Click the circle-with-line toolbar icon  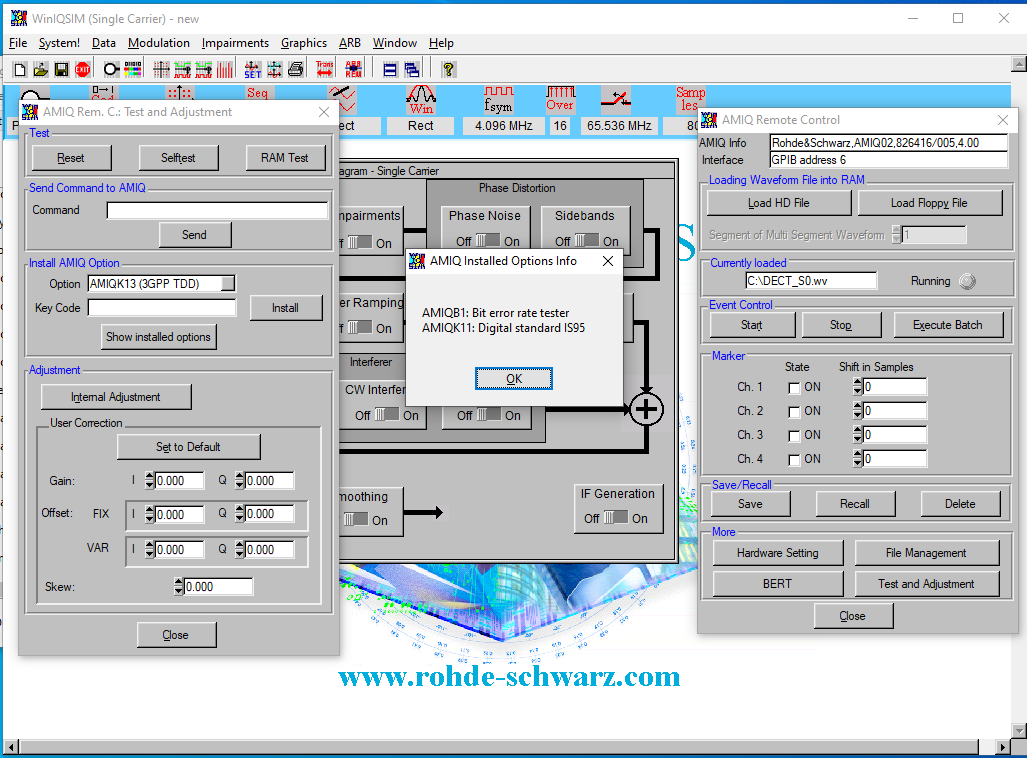point(111,69)
